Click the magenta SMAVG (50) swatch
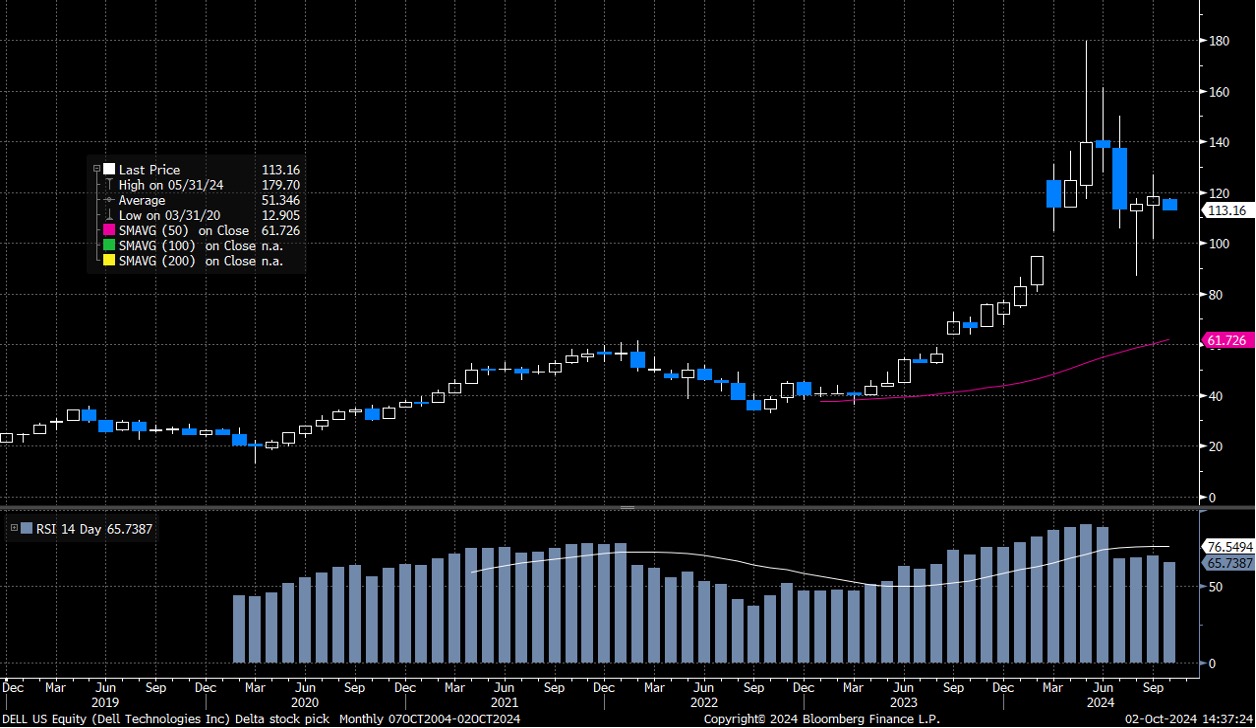This screenshot has width=1256, height=728. pyautogui.click(x=109, y=231)
